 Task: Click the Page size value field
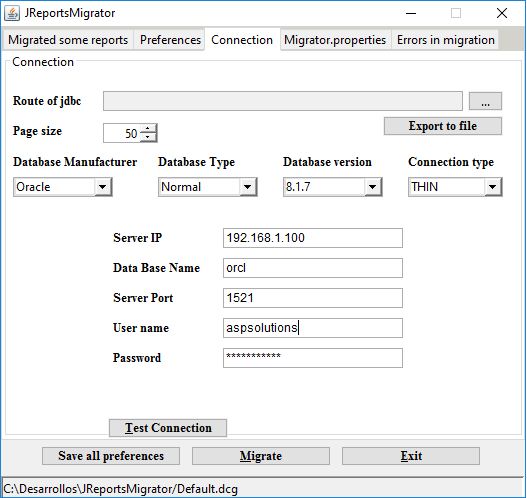122,133
